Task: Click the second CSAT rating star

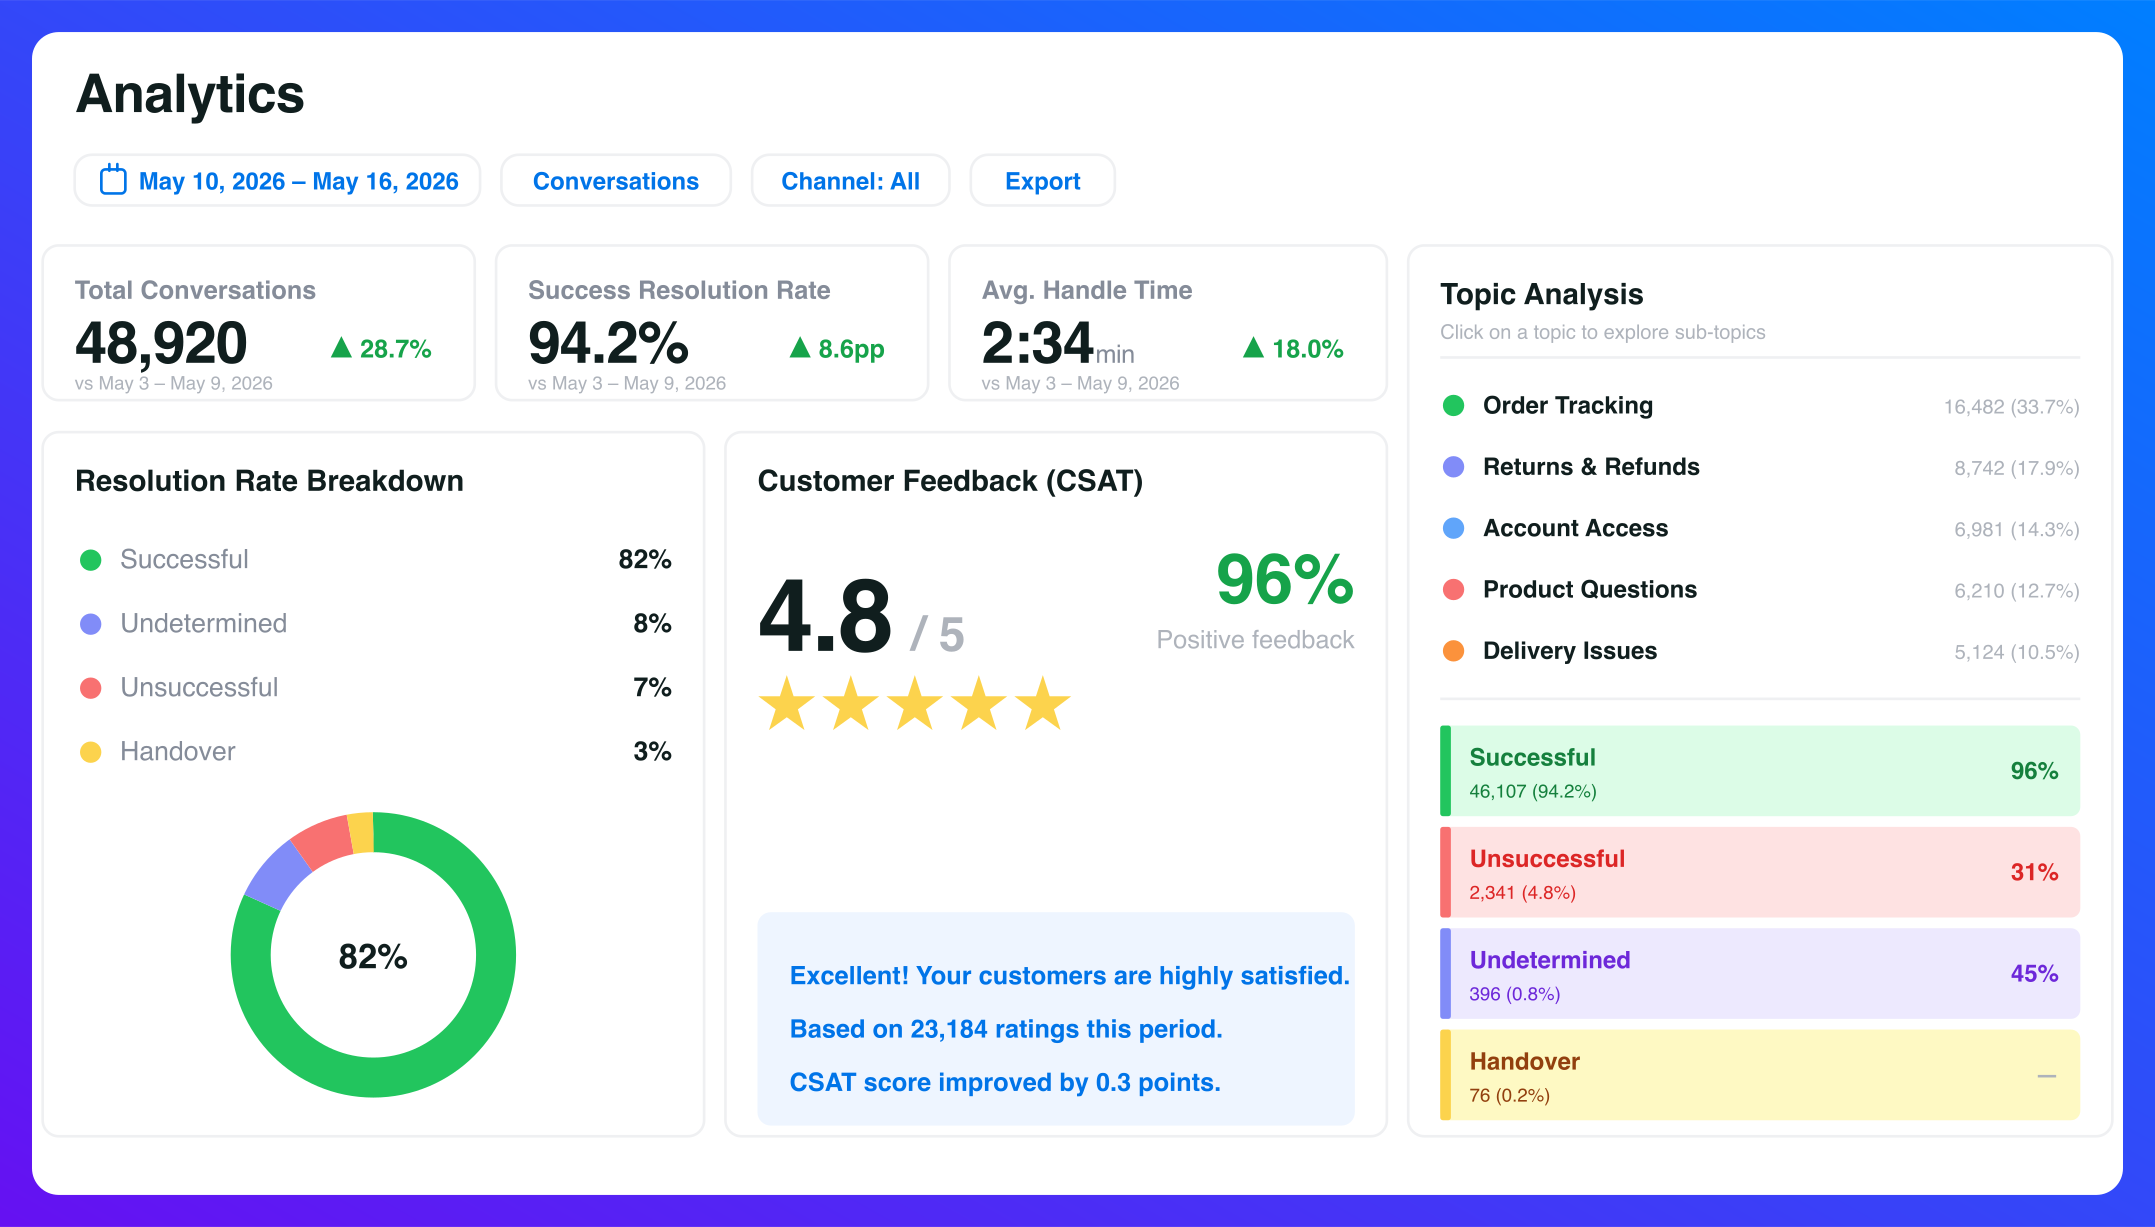Action: (x=851, y=703)
